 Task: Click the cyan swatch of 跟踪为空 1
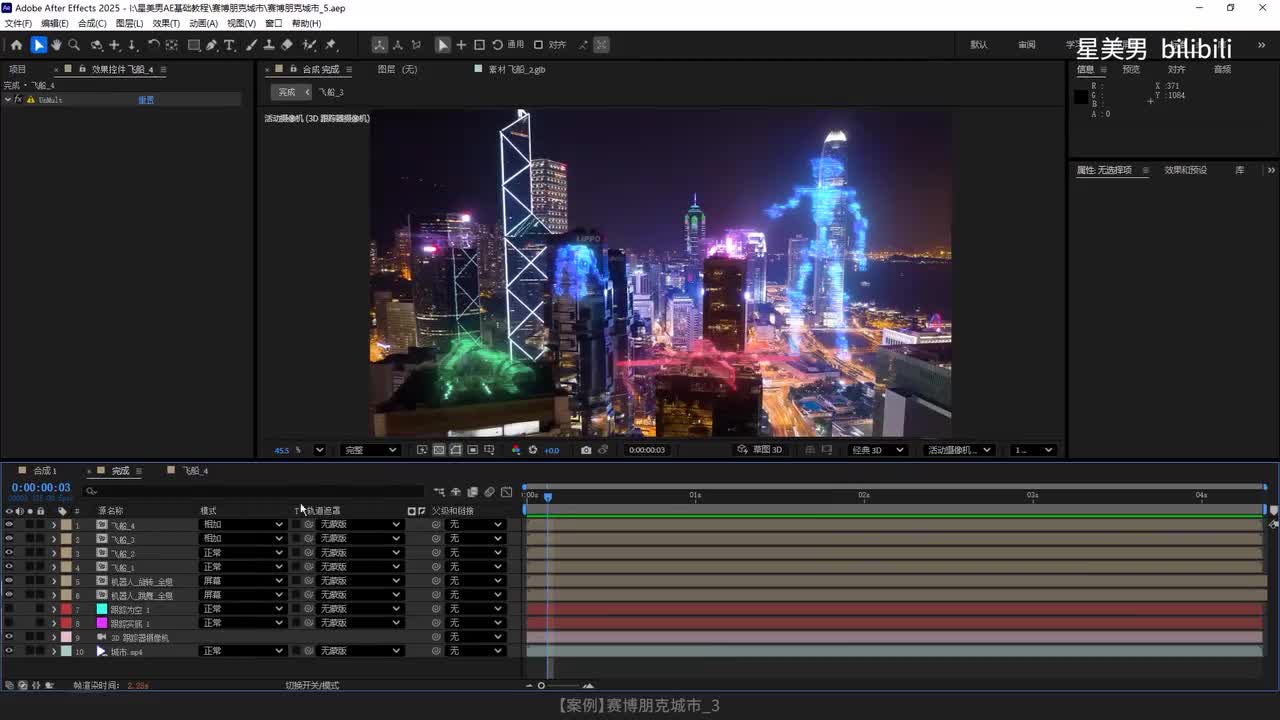click(102, 609)
